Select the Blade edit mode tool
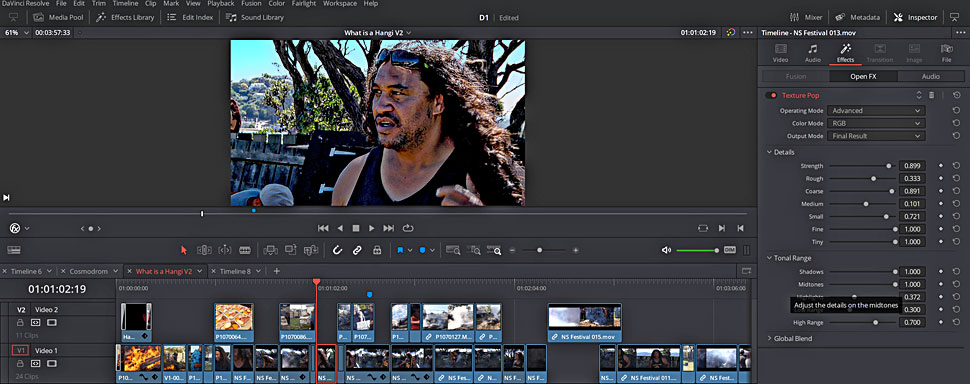 tap(245, 250)
